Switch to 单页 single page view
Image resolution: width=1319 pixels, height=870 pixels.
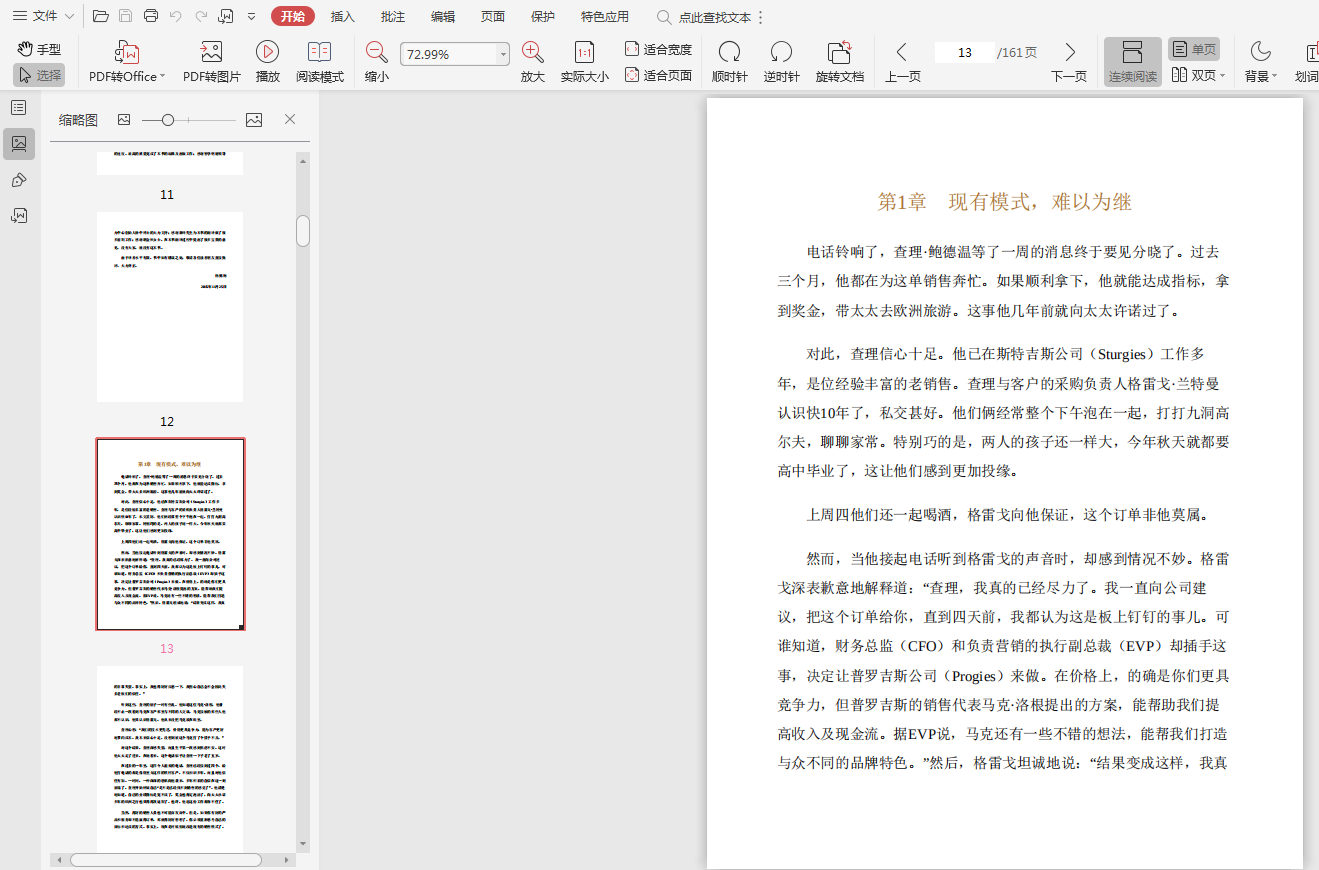point(1194,49)
